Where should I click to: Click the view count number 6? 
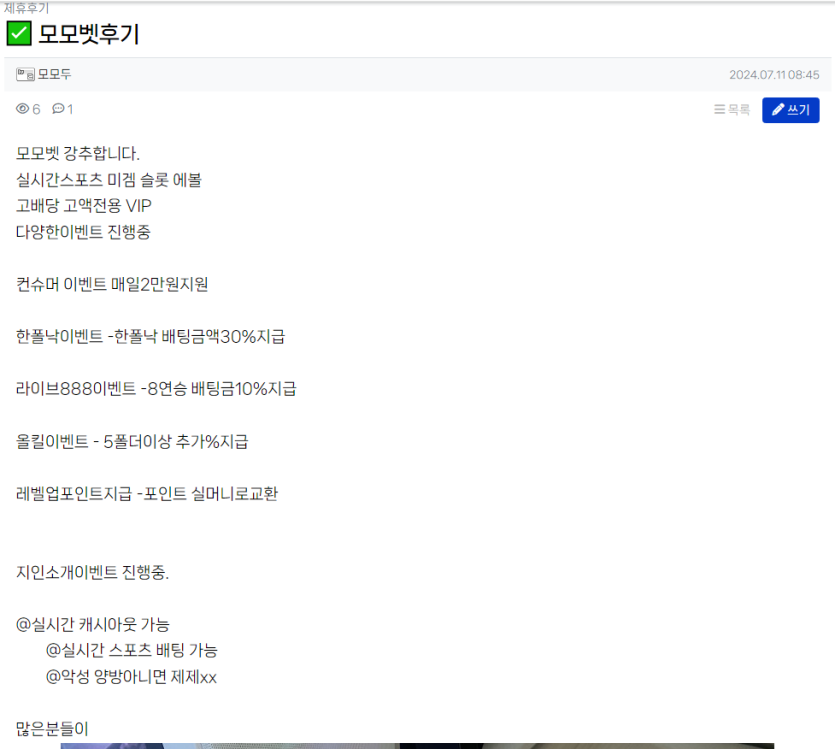point(36,110)
